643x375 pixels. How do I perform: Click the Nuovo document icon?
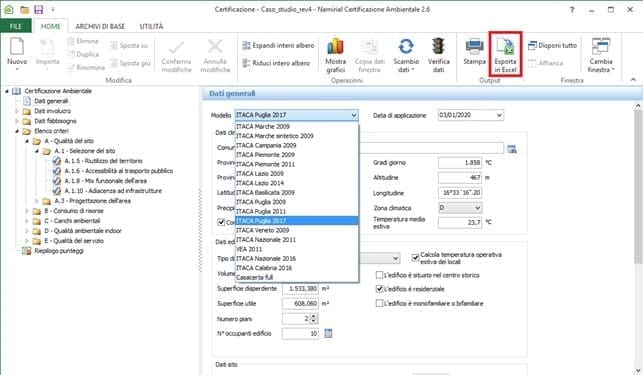tap(17, 46)
